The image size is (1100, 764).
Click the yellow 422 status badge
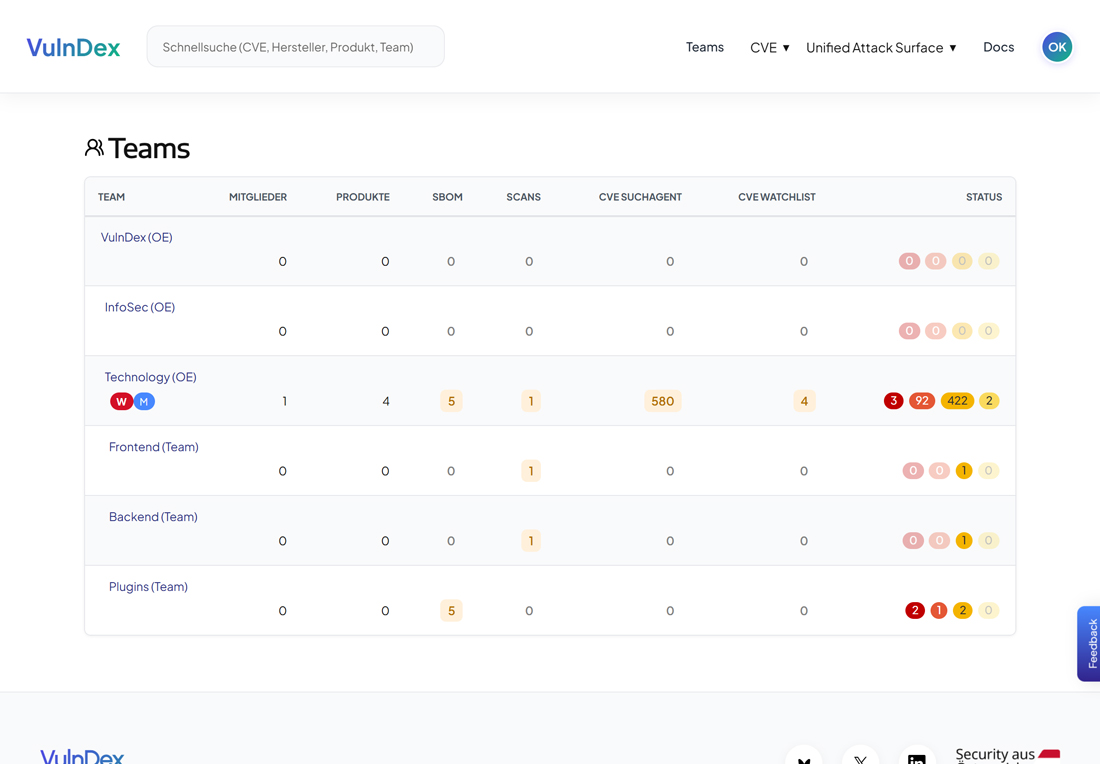[957, 401]
